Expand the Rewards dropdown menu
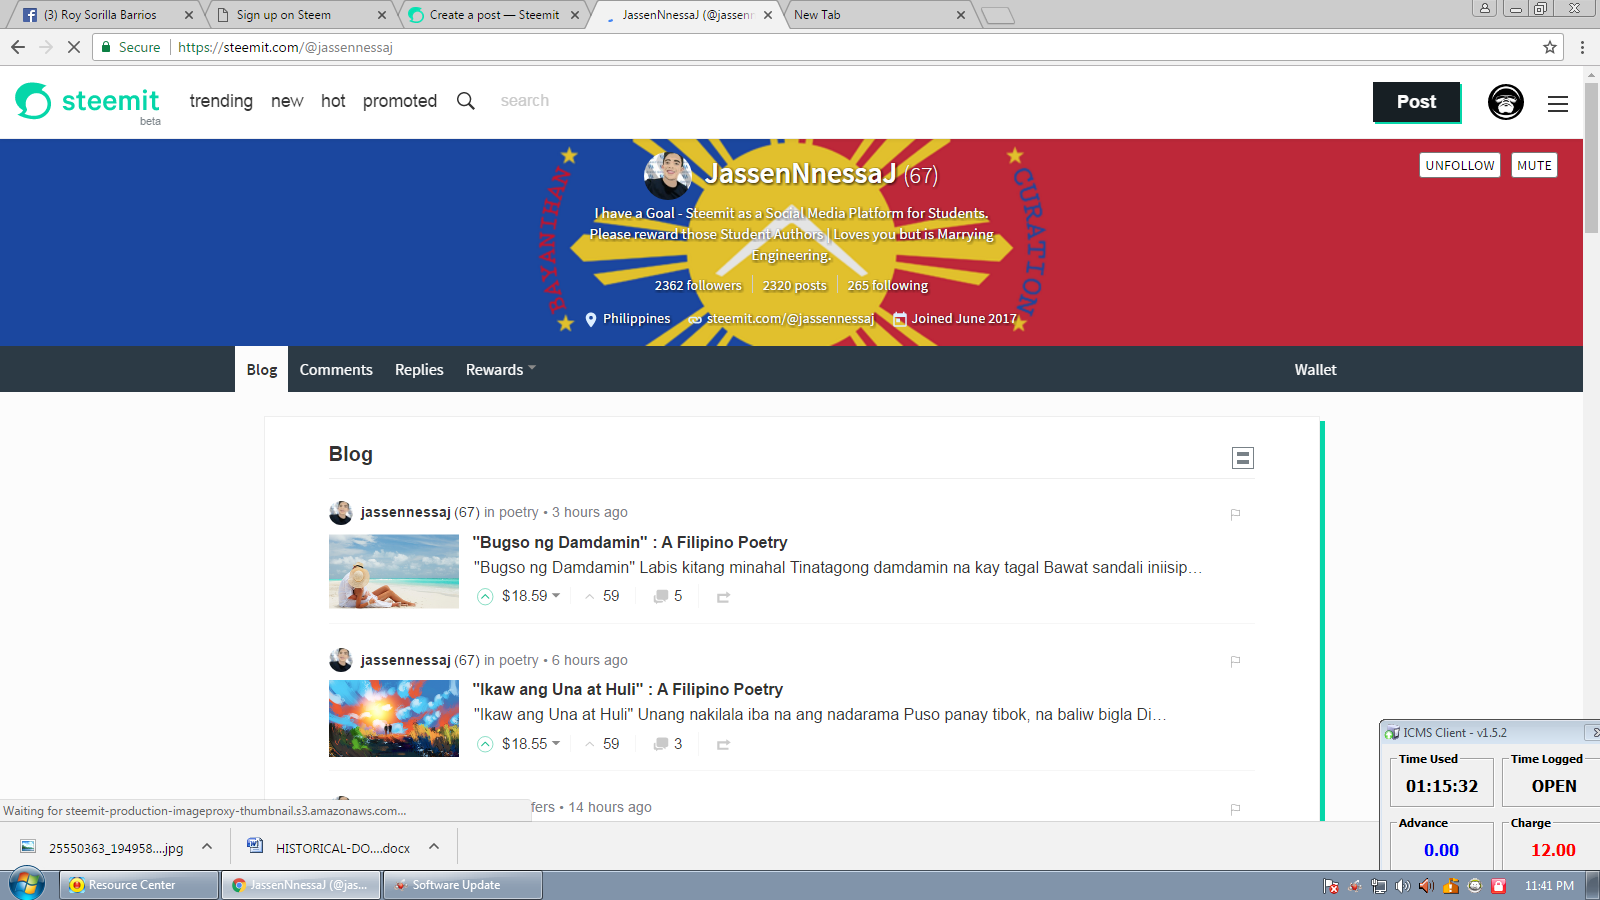 pos(501,370)
